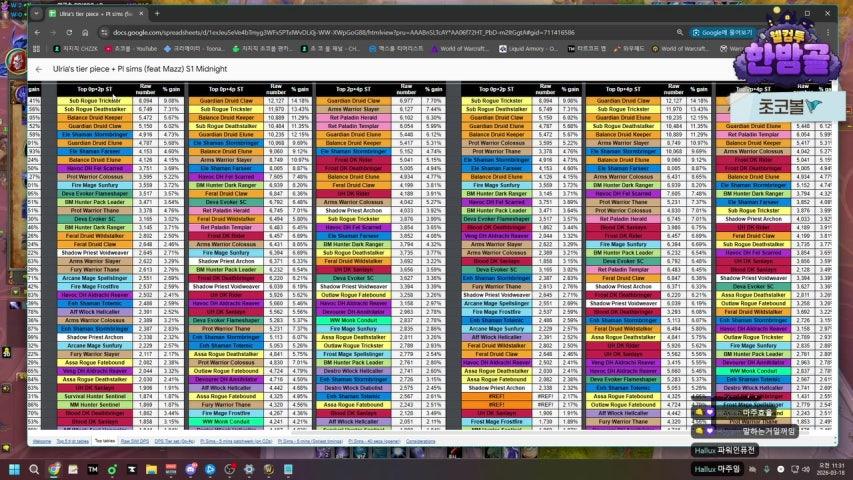Open the 와우헤드 bookmark

coord(629,48)
